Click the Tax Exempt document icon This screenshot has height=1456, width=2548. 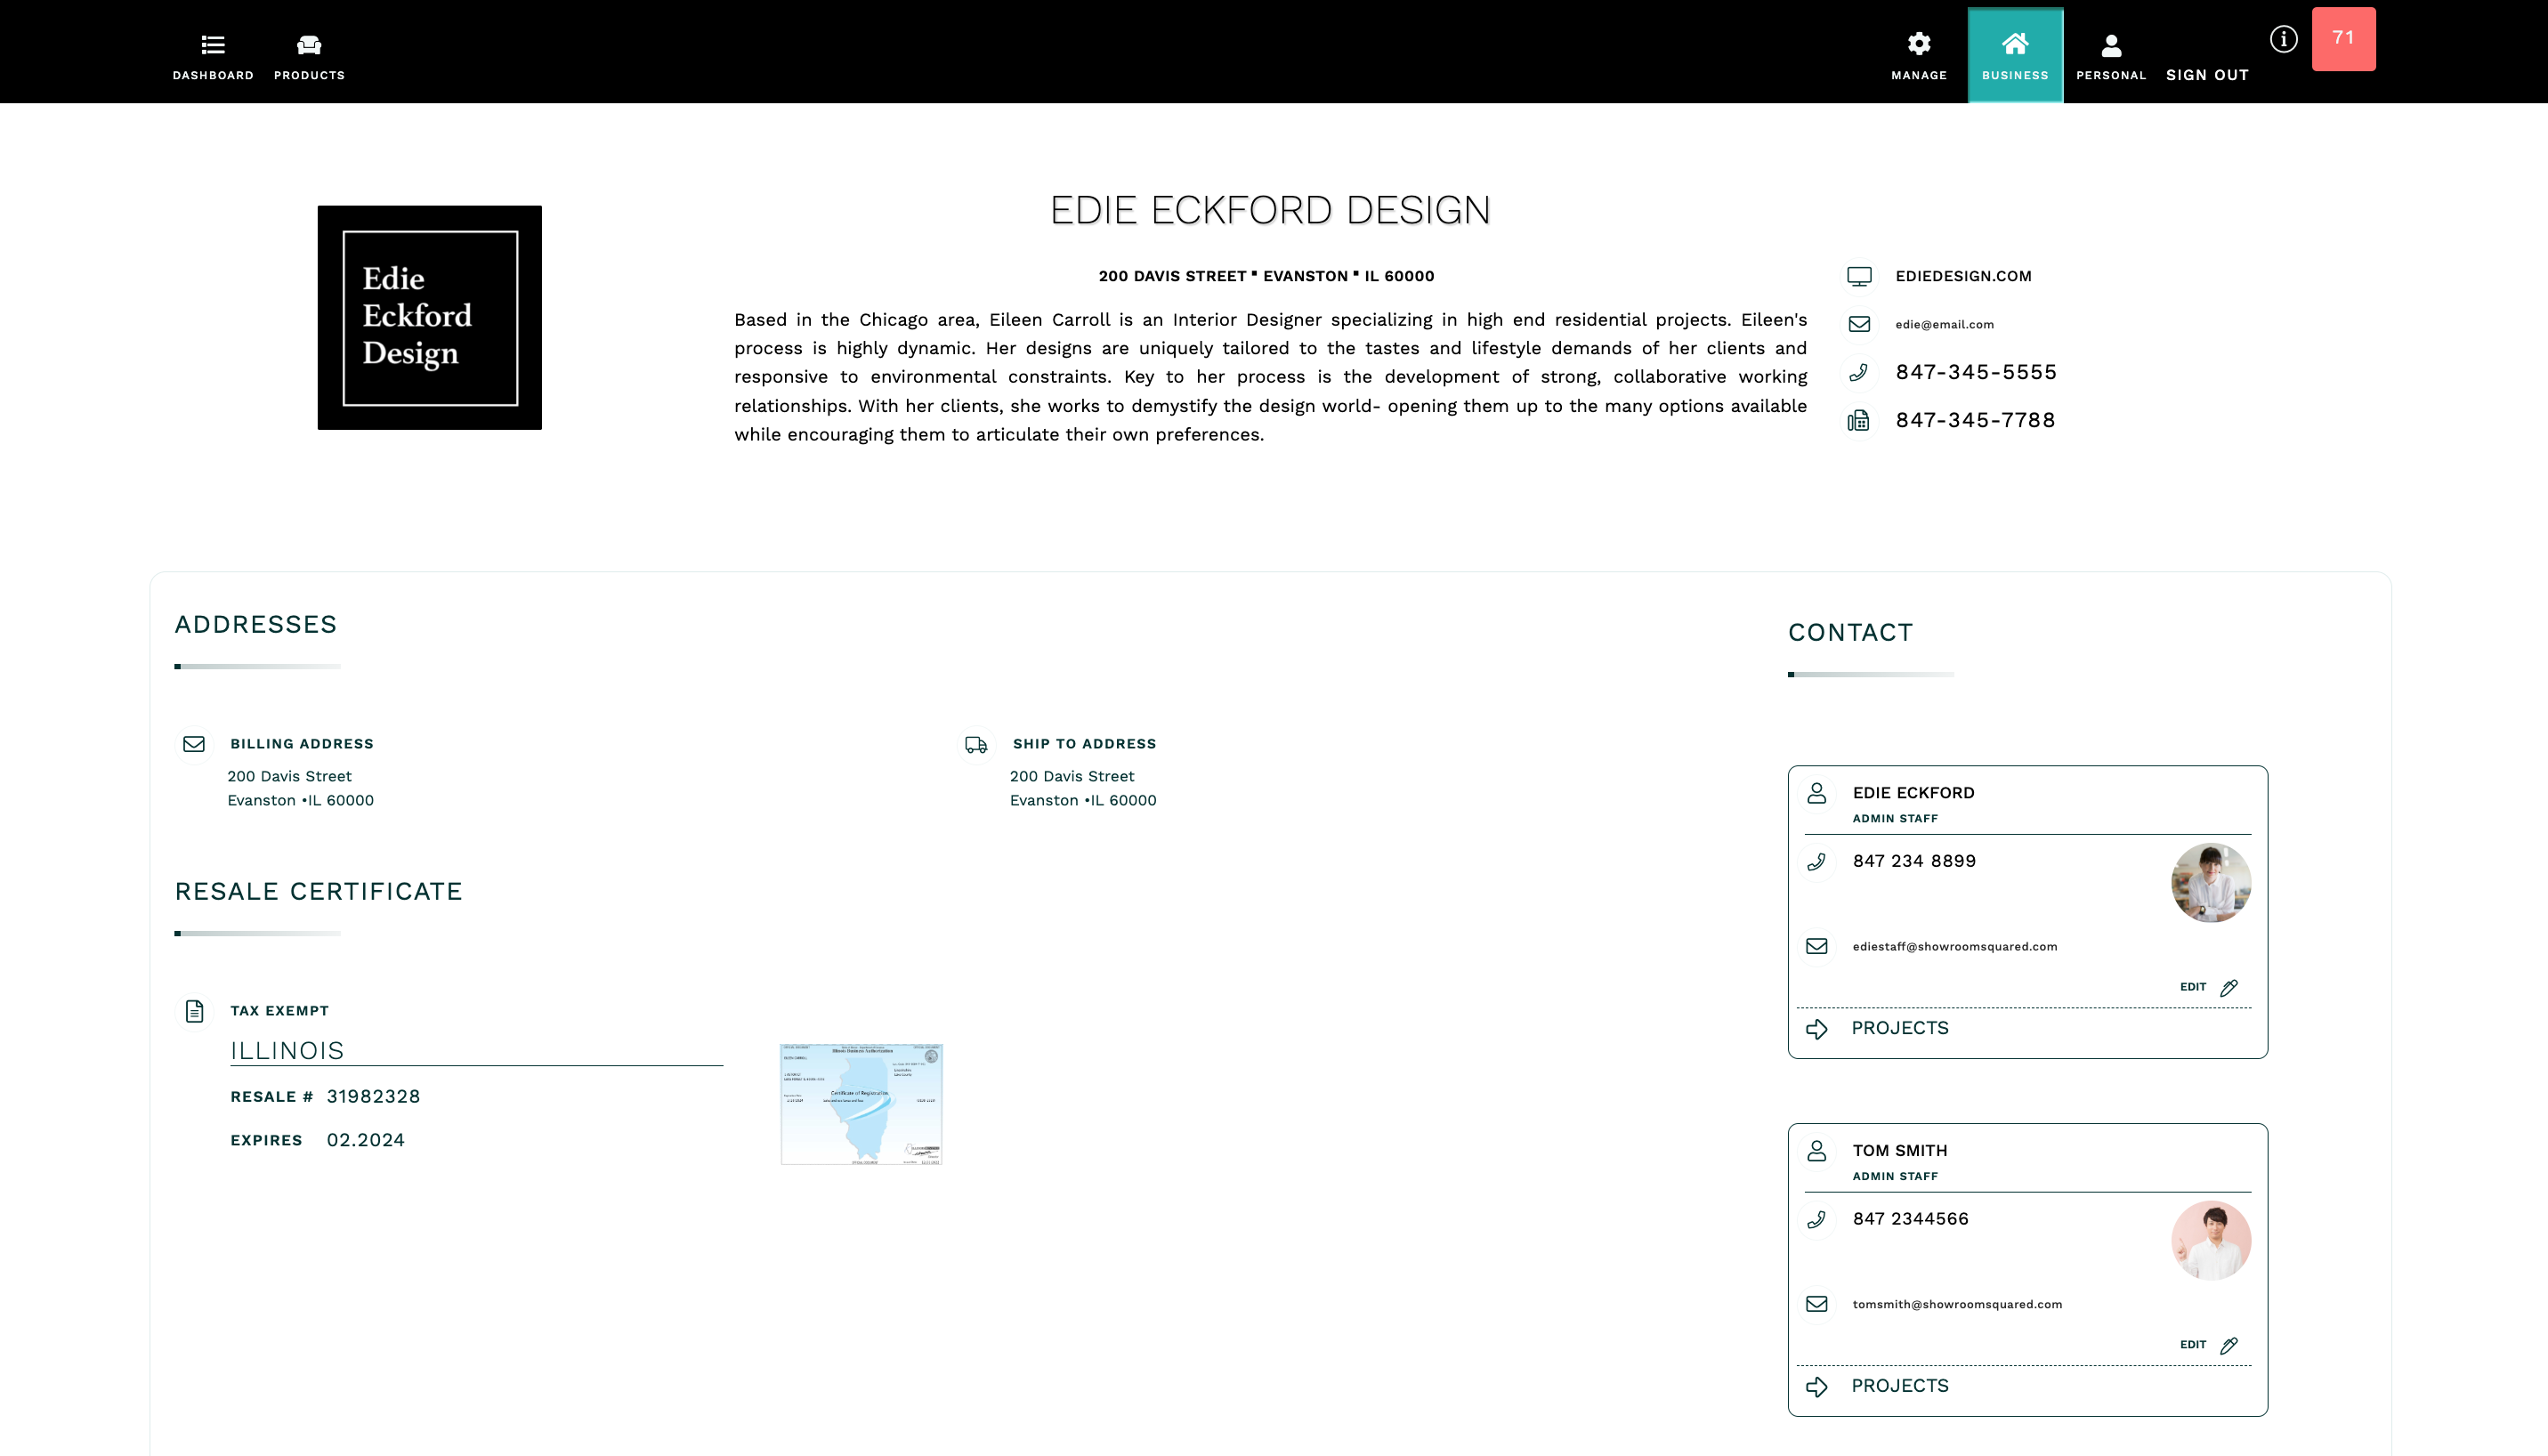194,1011
